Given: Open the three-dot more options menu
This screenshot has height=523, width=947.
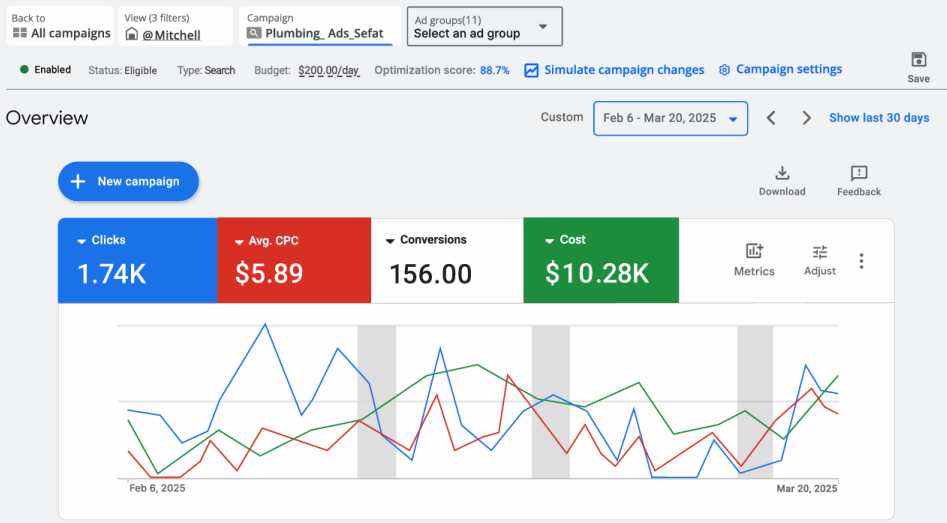Looking at the screenshot, I should (x=861, y=261).
